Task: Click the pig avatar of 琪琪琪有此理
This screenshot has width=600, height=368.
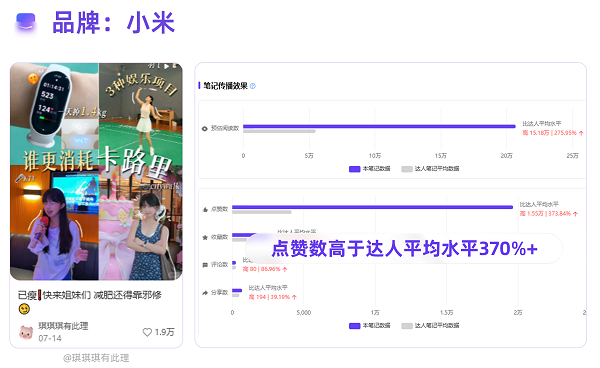Action: point(26,332)
